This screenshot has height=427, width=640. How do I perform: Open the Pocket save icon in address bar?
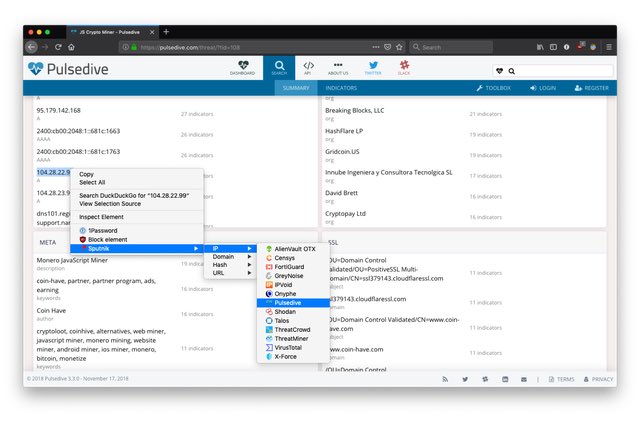(x=387, y=47)
